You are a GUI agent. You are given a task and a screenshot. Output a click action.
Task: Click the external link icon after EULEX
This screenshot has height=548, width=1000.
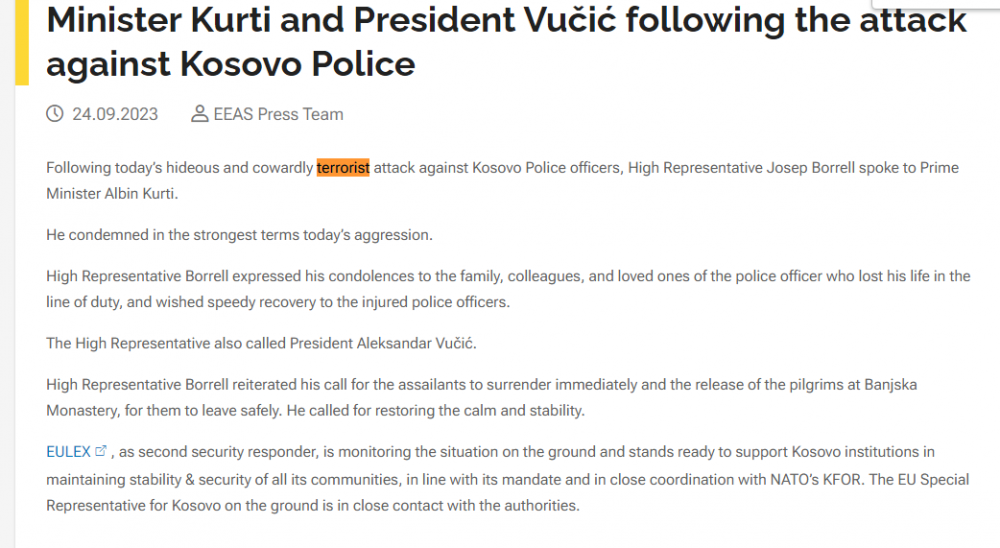pos(101,451)
